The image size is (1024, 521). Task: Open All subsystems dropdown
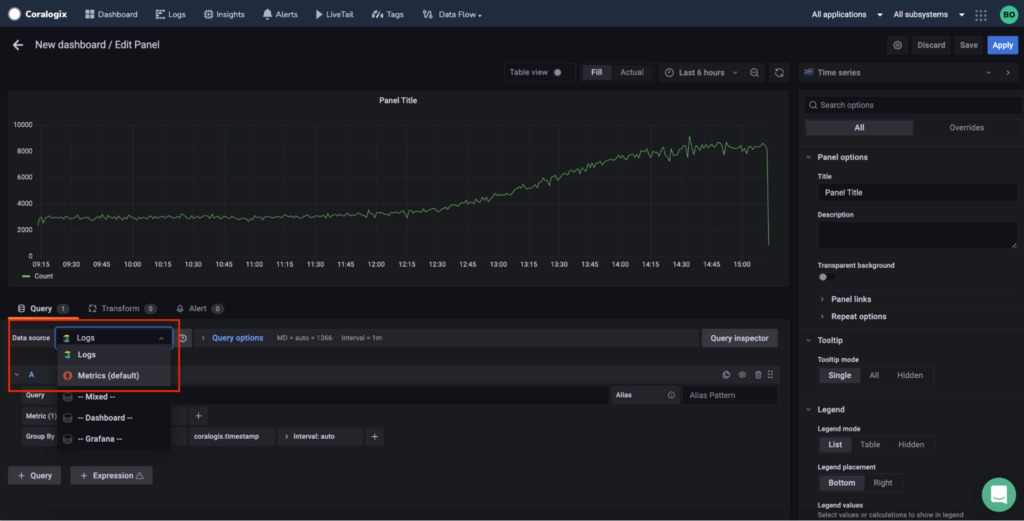[x=928, y=14]
